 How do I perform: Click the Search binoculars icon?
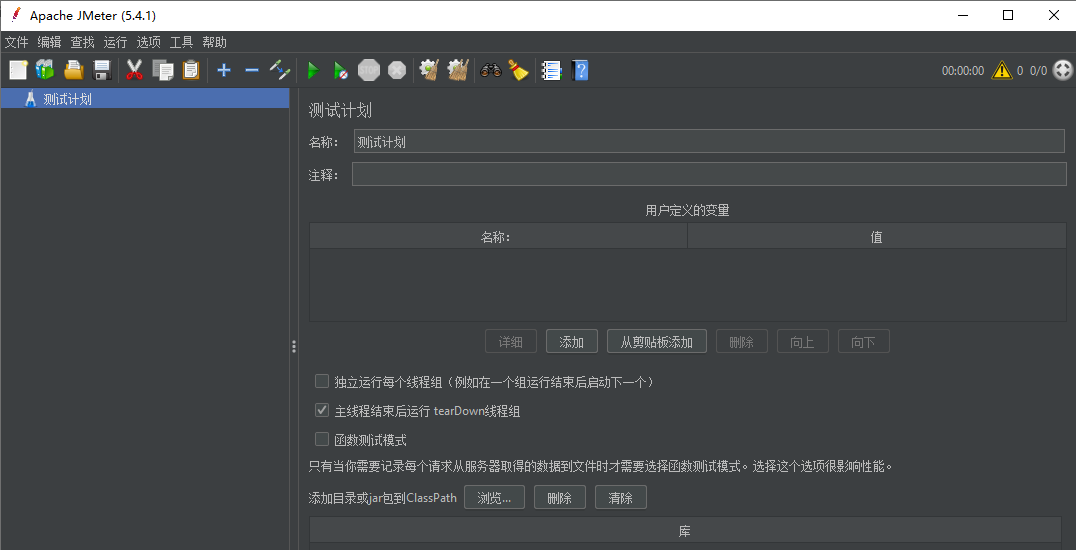tap(491, 70)
